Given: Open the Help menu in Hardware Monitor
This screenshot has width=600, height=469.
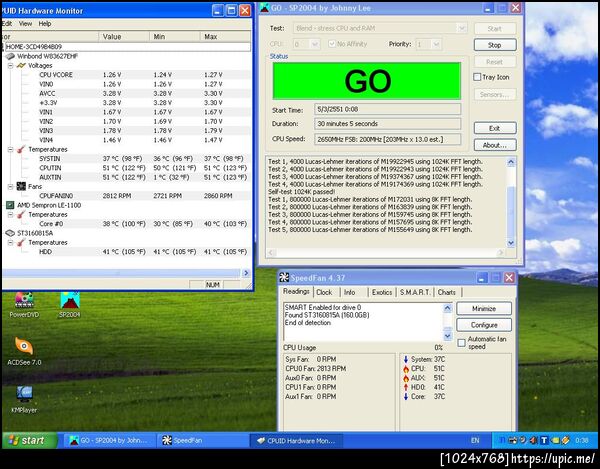Looking at the screenshot, I should point(45,24).
